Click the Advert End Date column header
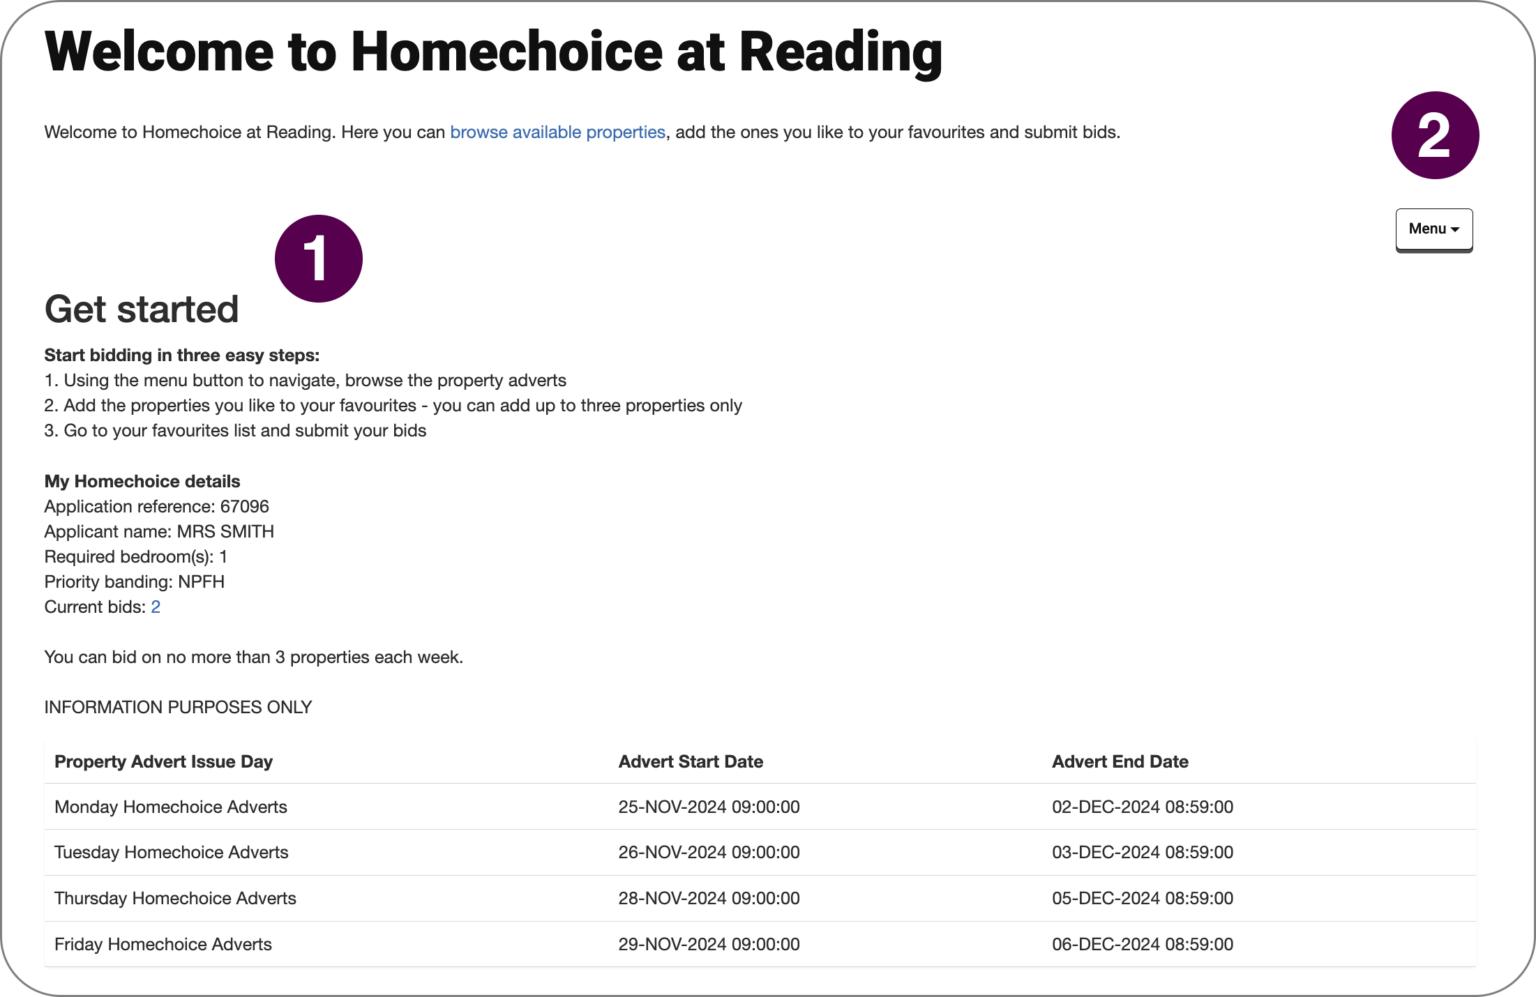Viewport: 1536px width, 997px height. point(1120,761)
